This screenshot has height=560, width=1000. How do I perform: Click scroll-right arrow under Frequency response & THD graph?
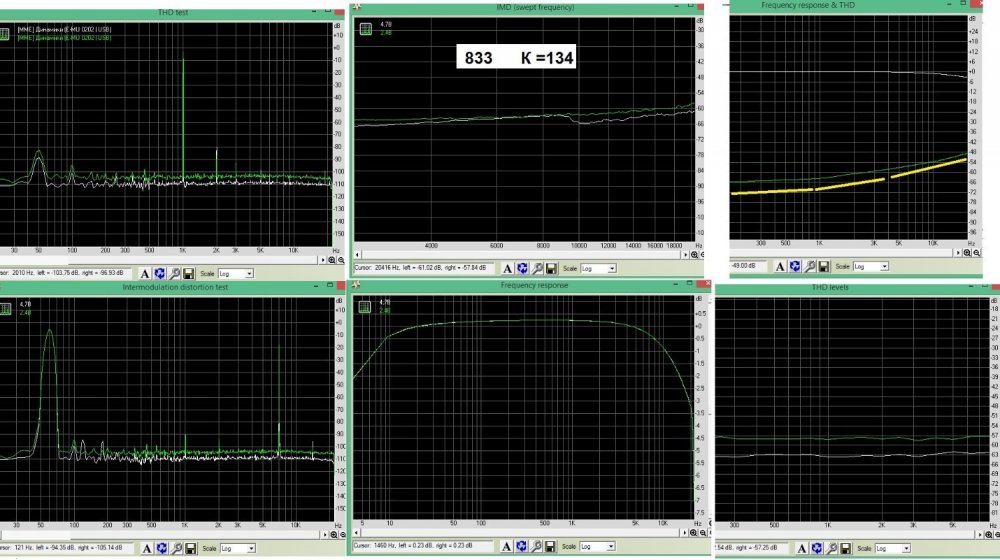[x=958, y=253]
